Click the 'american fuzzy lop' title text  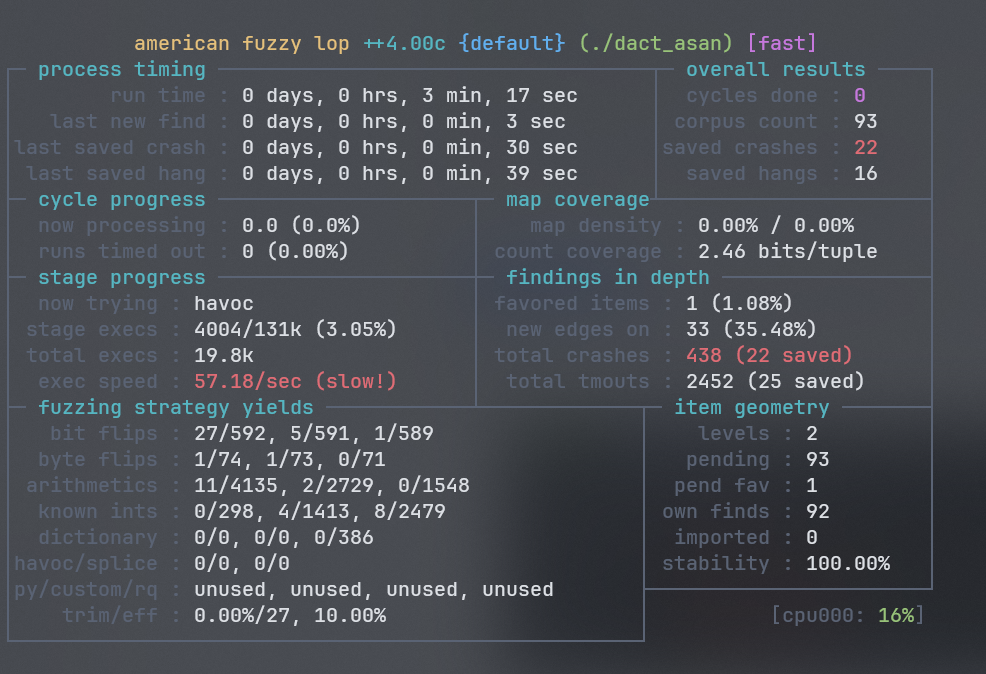pyautogui.click(x=241, y=43)
